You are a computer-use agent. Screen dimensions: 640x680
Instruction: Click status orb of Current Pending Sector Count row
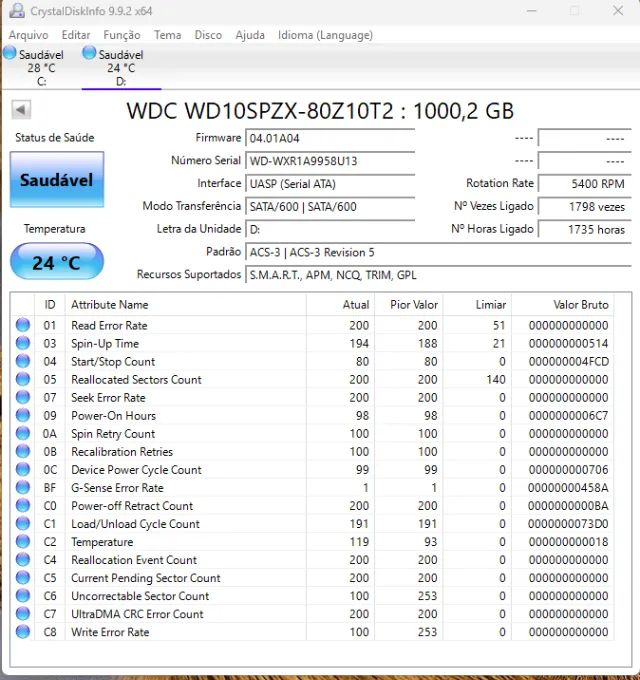pos(23,578)
